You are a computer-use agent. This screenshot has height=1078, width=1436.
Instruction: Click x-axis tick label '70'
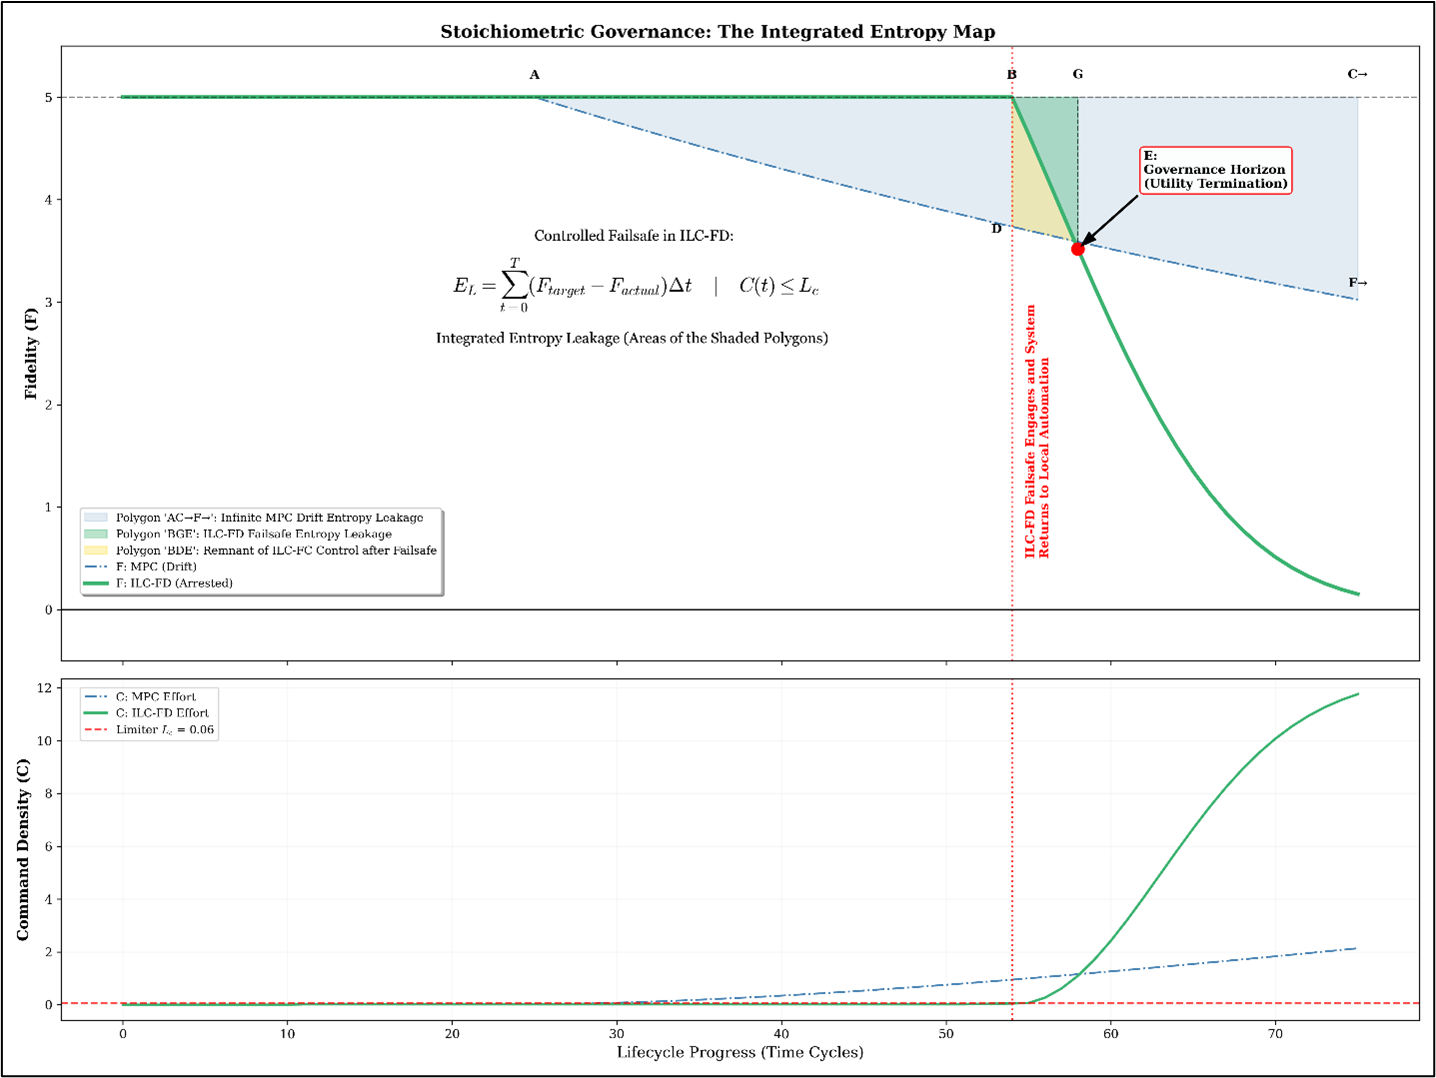[x=1276, y=1034]
